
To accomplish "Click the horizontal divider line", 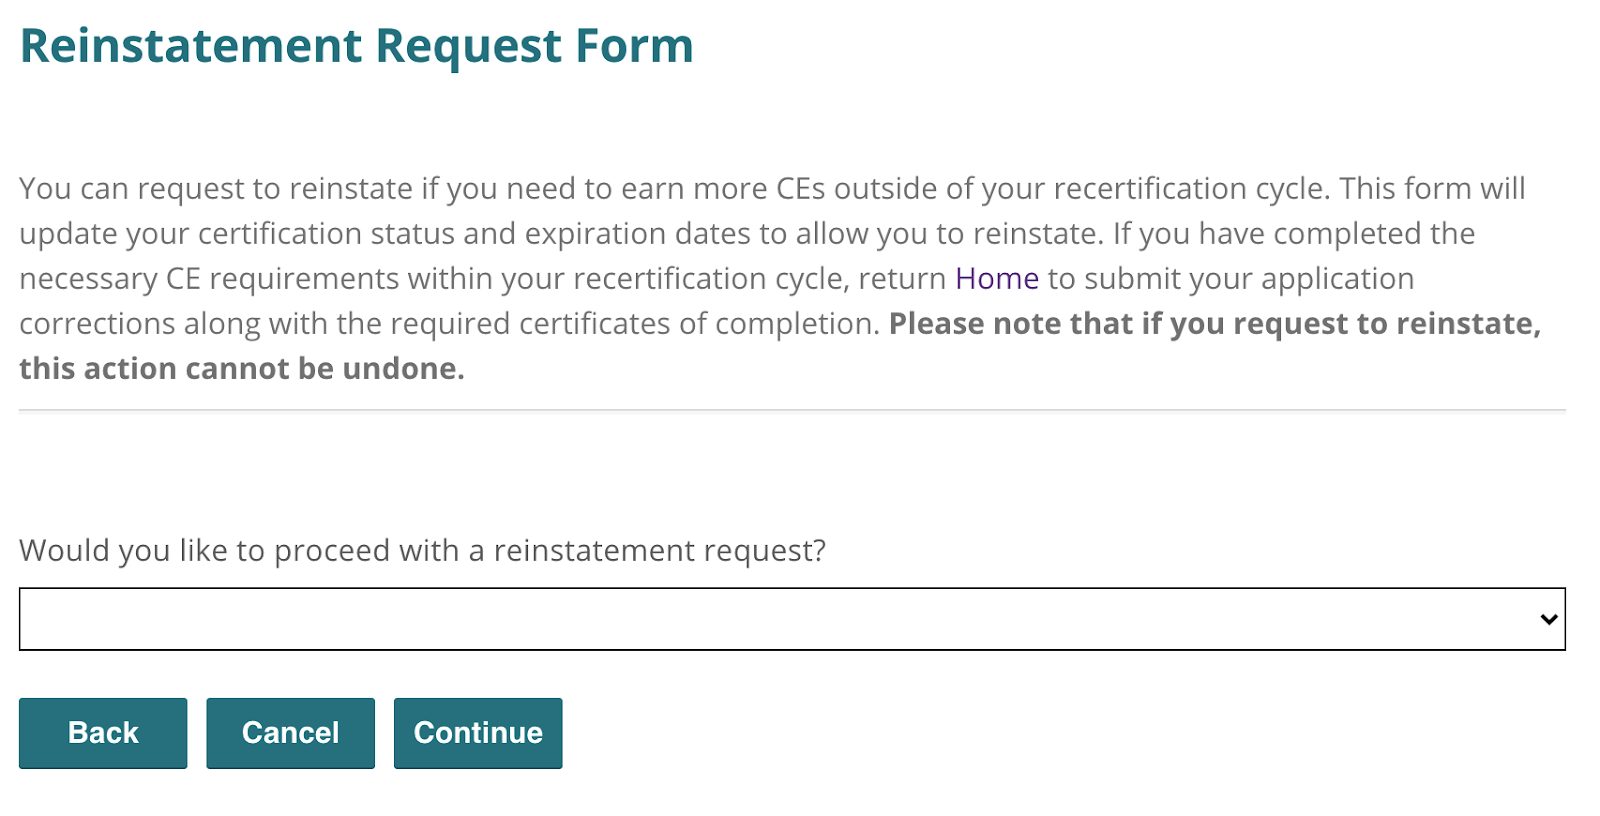I will click(792, 410).
